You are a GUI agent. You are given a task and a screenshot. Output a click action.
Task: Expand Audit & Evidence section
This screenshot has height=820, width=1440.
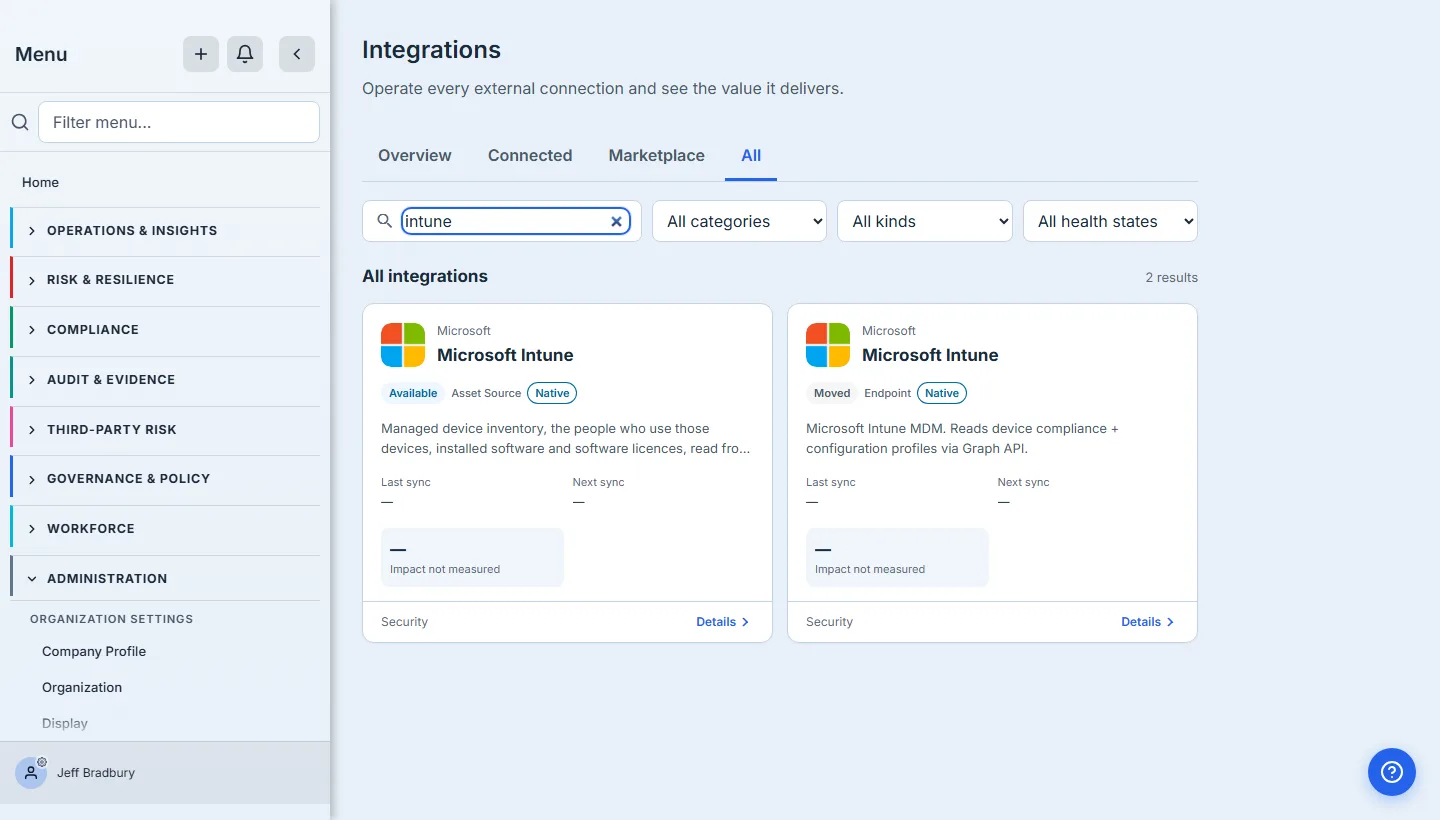(165, 380)
